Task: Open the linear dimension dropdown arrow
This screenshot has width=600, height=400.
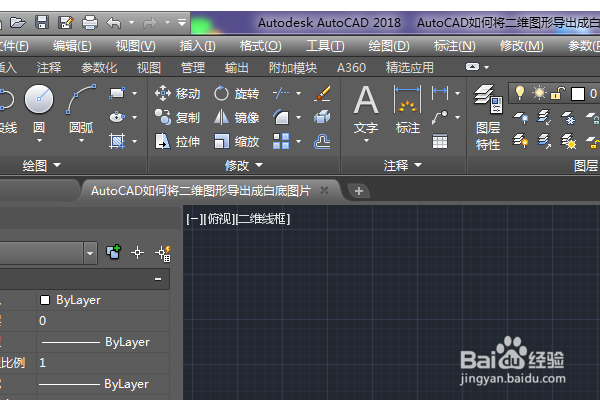Action: (457, 93)
